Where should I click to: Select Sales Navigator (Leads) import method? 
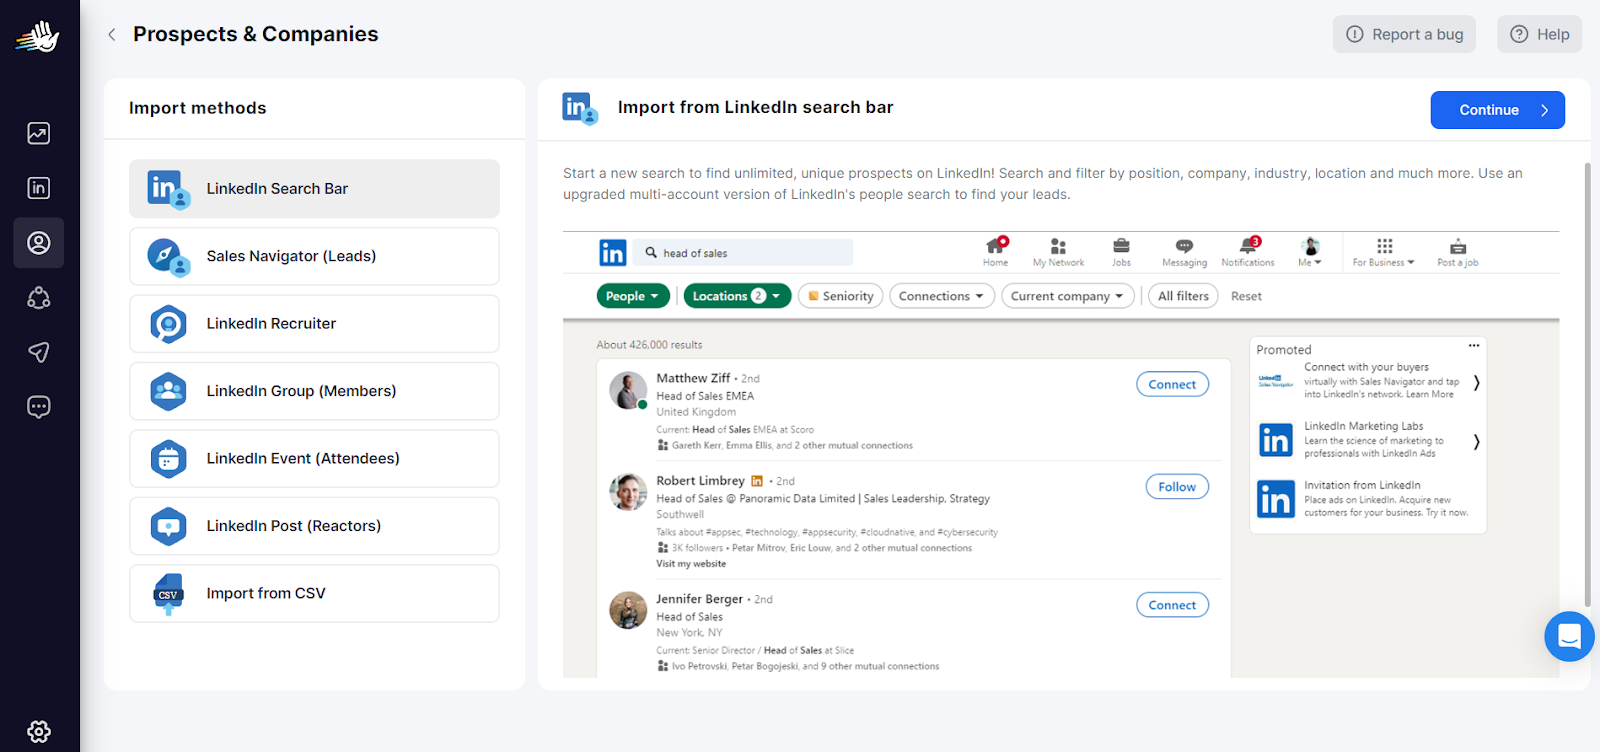point(314,256)
